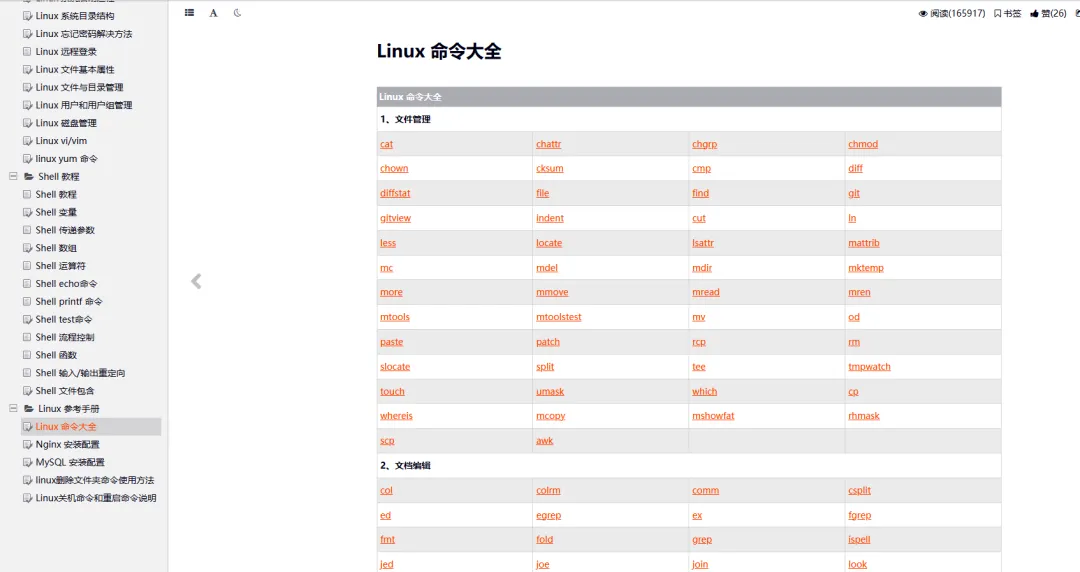Open Shell 流程控制 chapter
Image resolution: width=1080 pixels, height=572 pixels.
(x=65, y=338)
